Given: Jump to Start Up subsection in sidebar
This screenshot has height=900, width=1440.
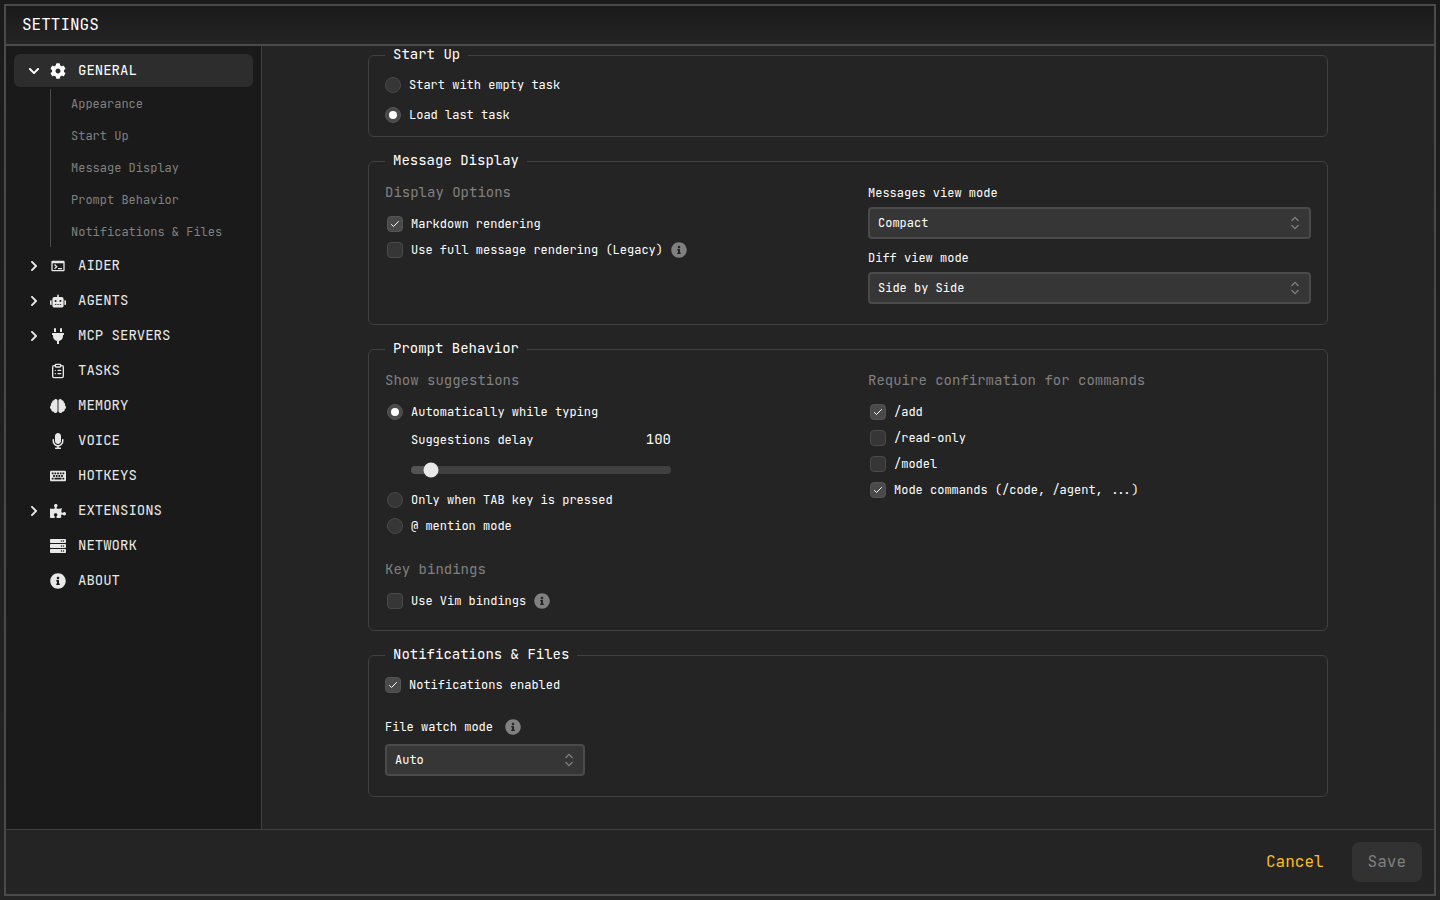Looking at the screenshot, I should [100, 136].
